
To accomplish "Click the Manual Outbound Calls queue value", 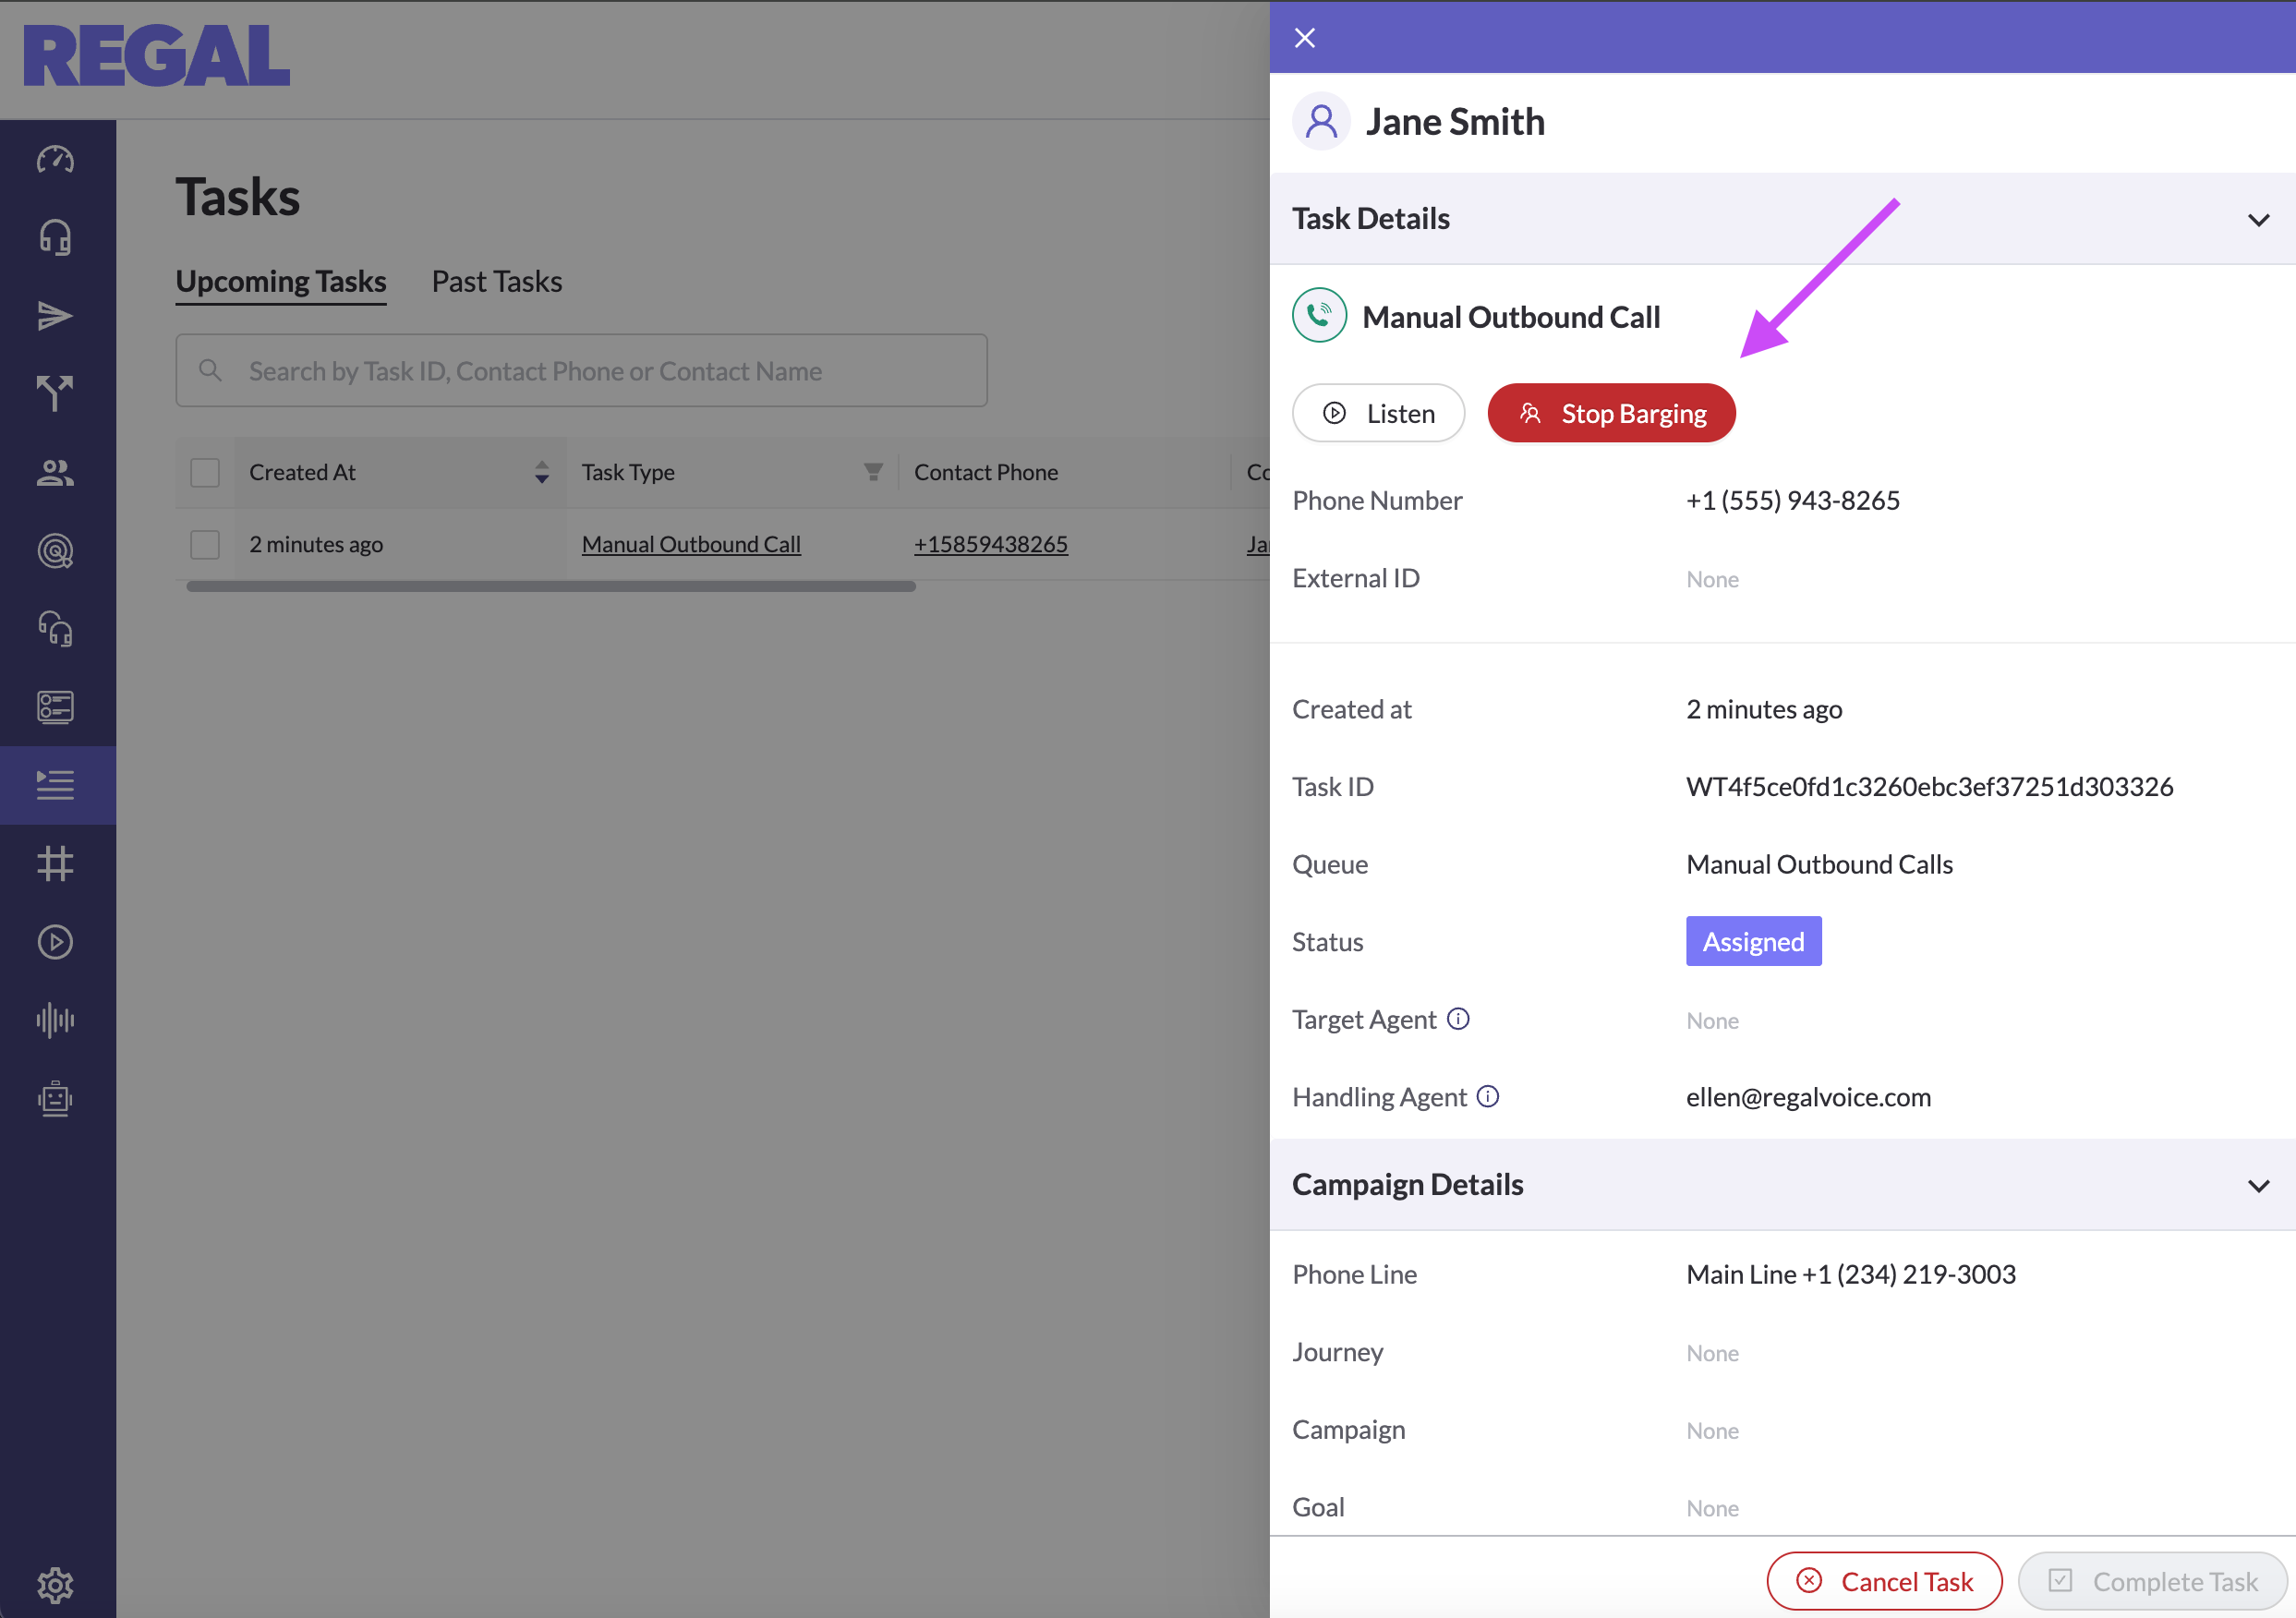I will pos(1819,864).
